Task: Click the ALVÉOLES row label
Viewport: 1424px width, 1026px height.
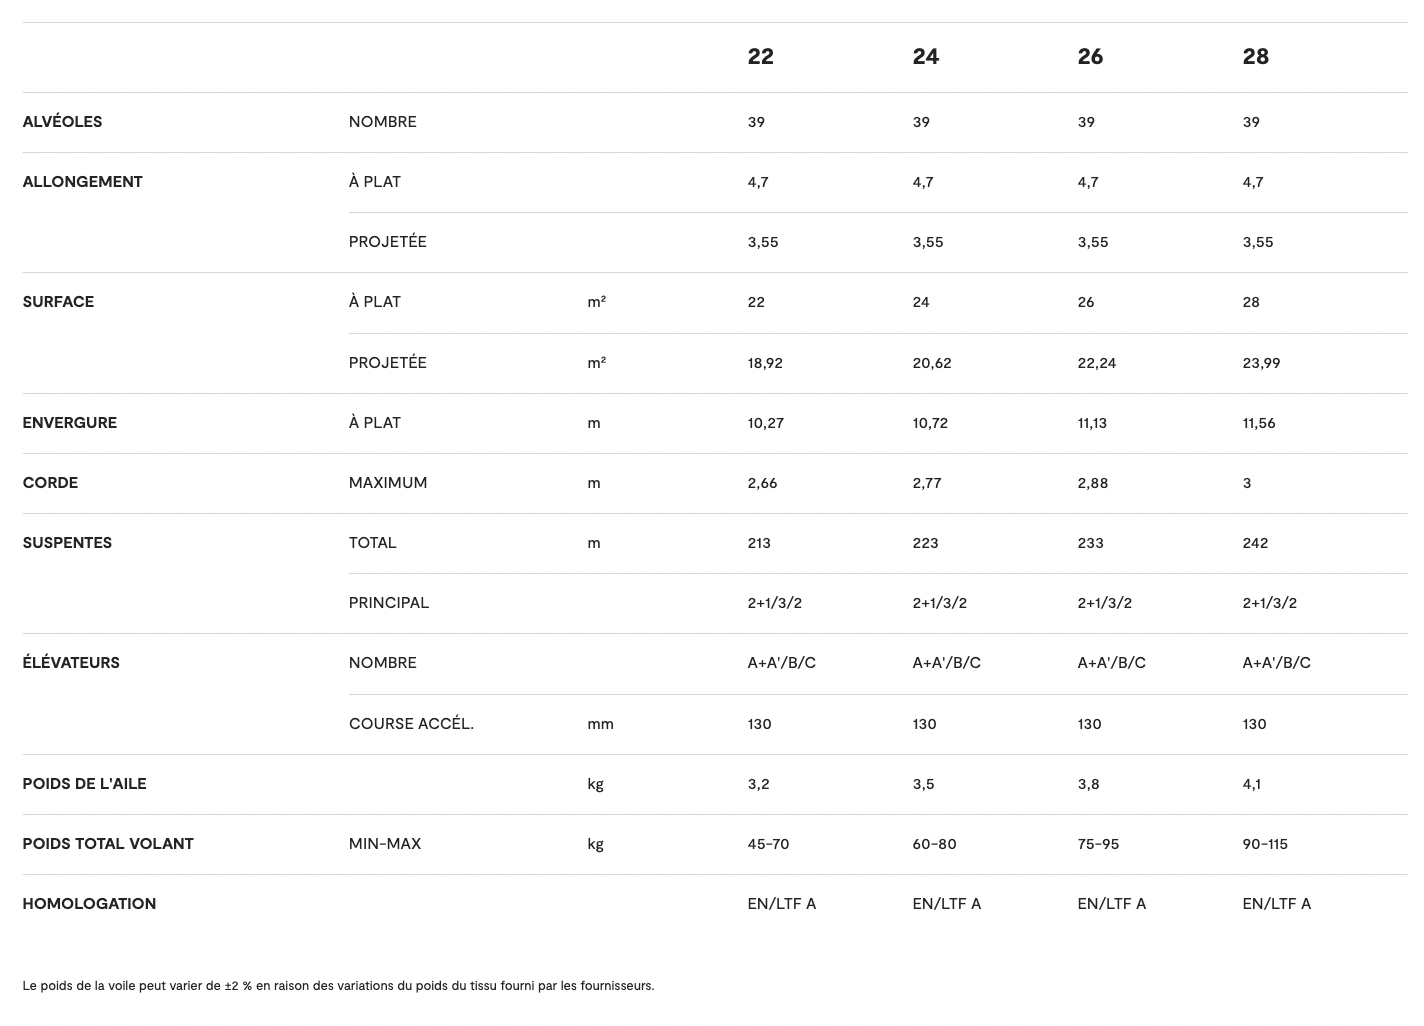Action: [x=62, y=122]
